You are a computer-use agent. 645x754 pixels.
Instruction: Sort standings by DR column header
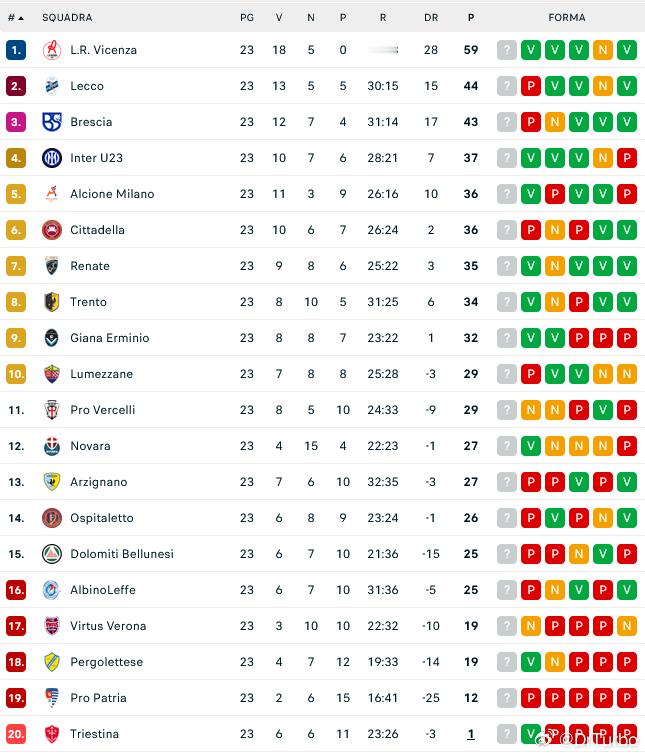pos(431,18)
